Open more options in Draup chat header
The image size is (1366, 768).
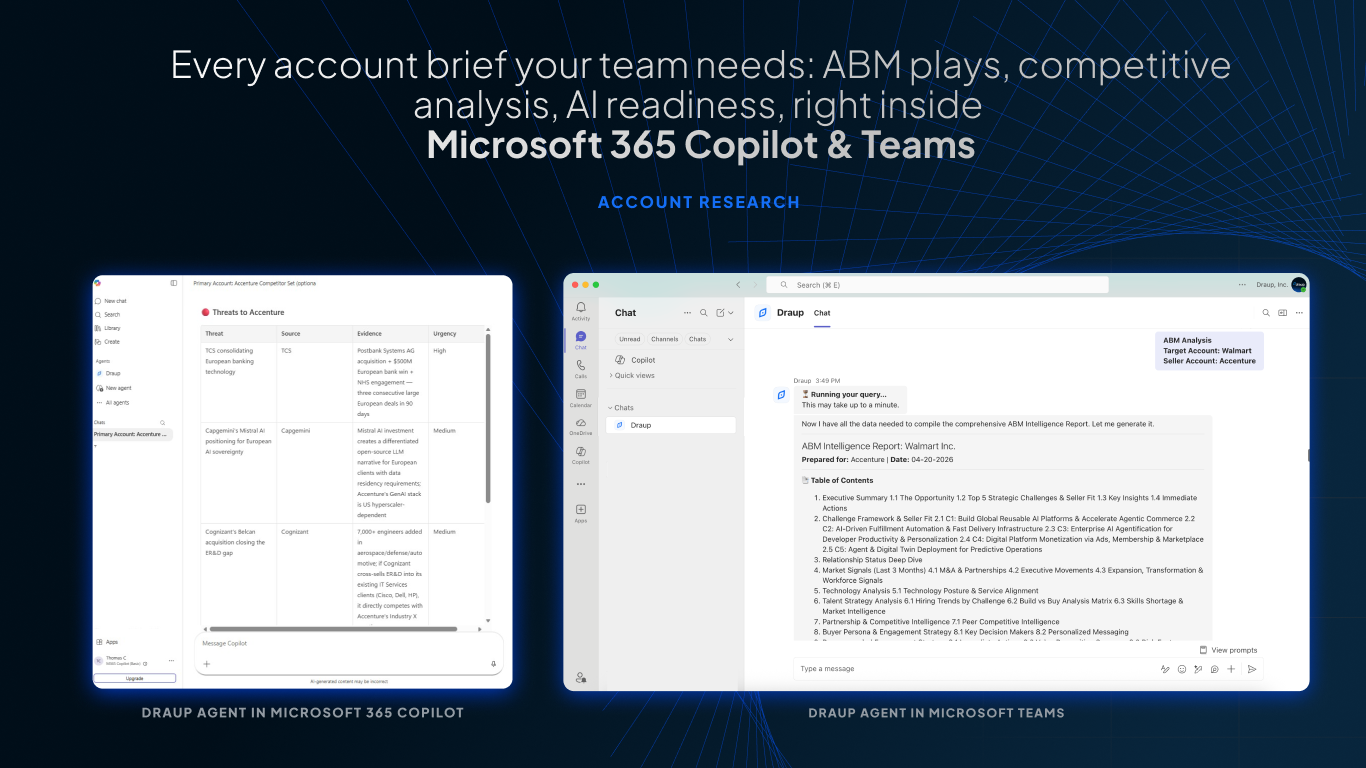point(1299,313)
